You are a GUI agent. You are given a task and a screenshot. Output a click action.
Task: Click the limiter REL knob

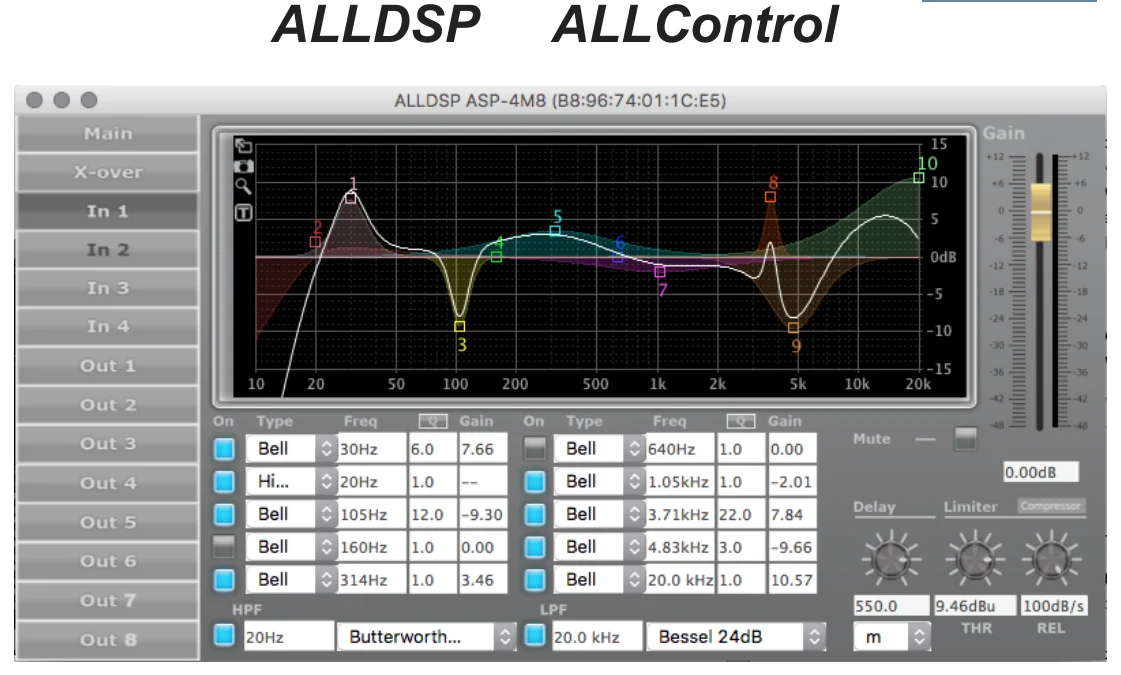click(1052, 559)
